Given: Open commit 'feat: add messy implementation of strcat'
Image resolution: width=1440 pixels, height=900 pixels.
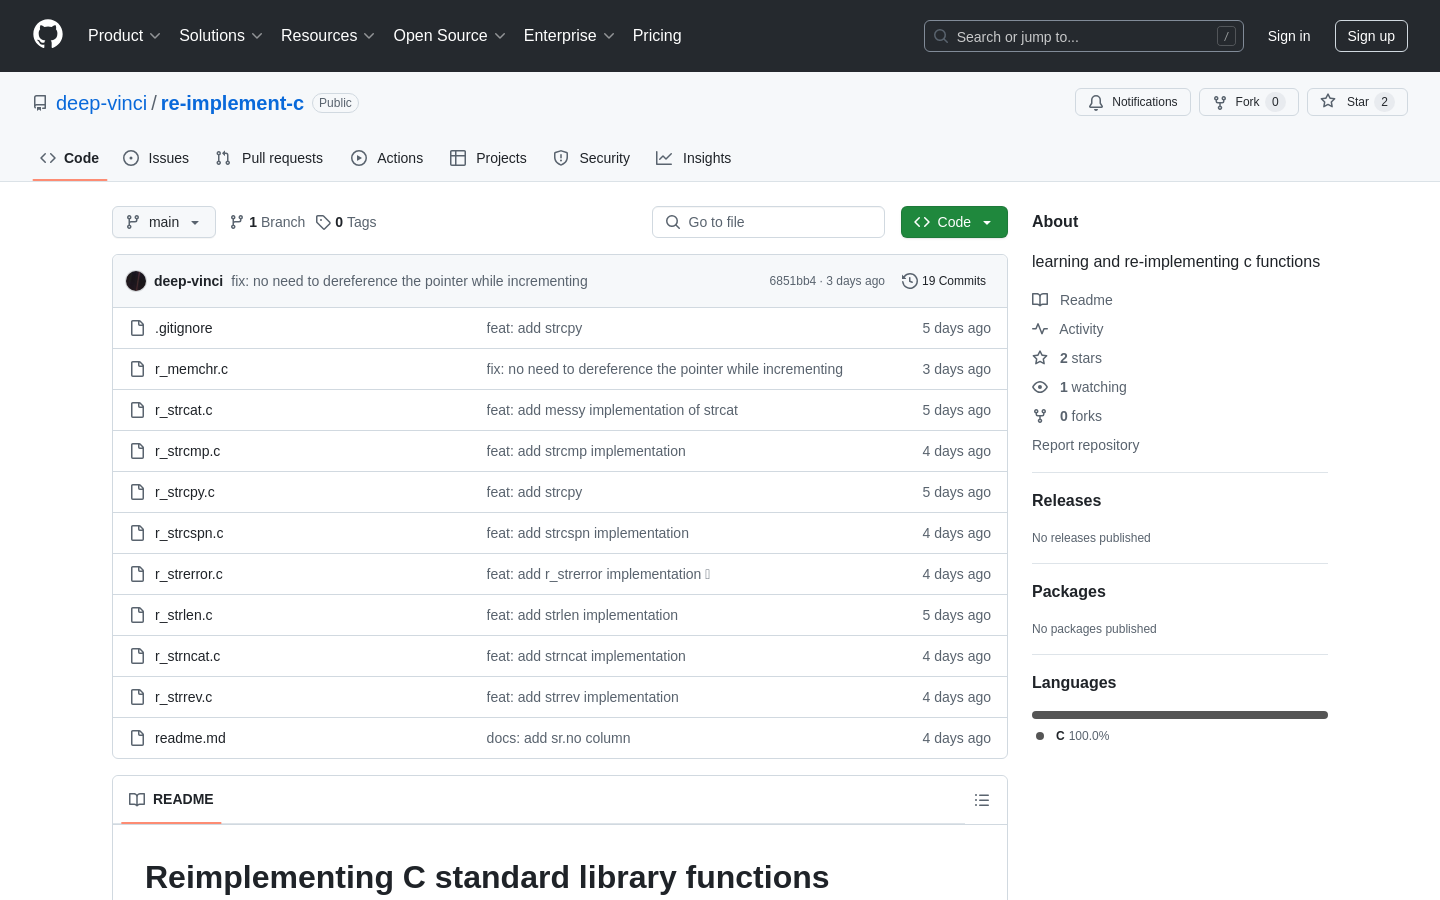Looking at the screenshot, I should (612, 410).
